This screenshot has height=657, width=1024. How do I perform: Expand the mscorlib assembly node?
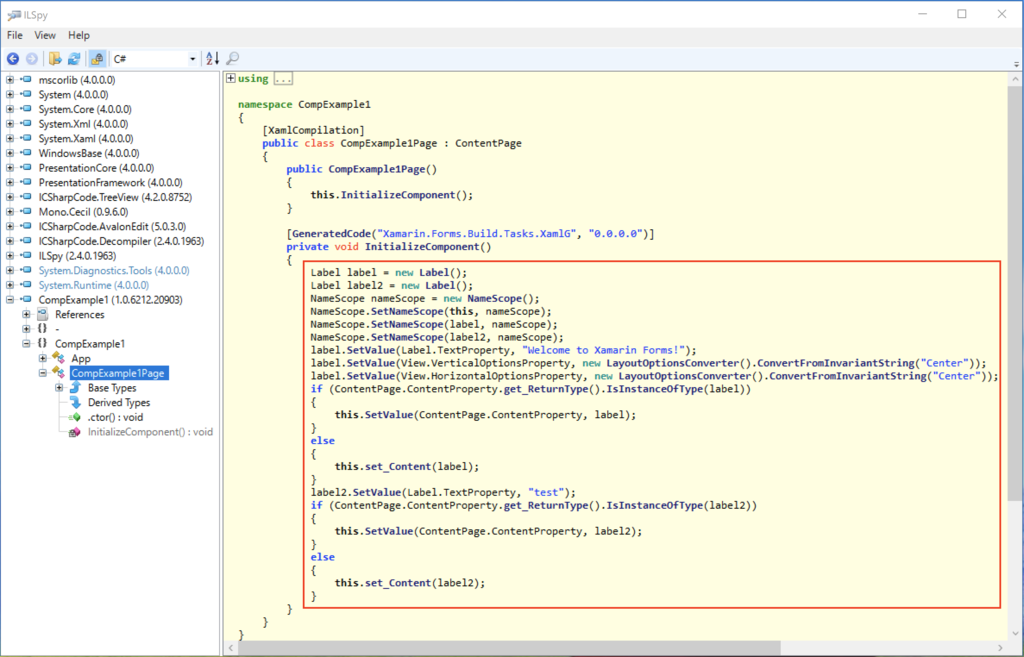pos(10,80)
